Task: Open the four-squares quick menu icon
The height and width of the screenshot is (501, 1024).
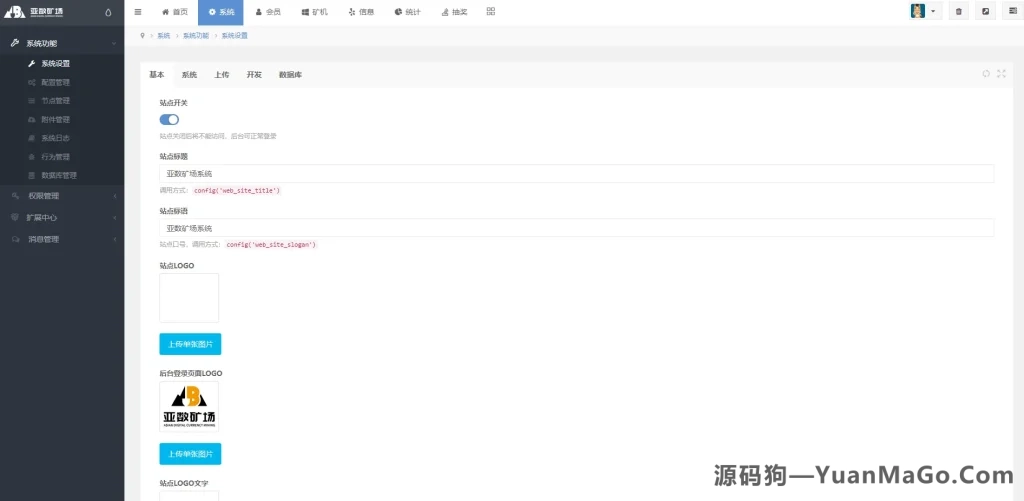Action: [x=491, y=12]
